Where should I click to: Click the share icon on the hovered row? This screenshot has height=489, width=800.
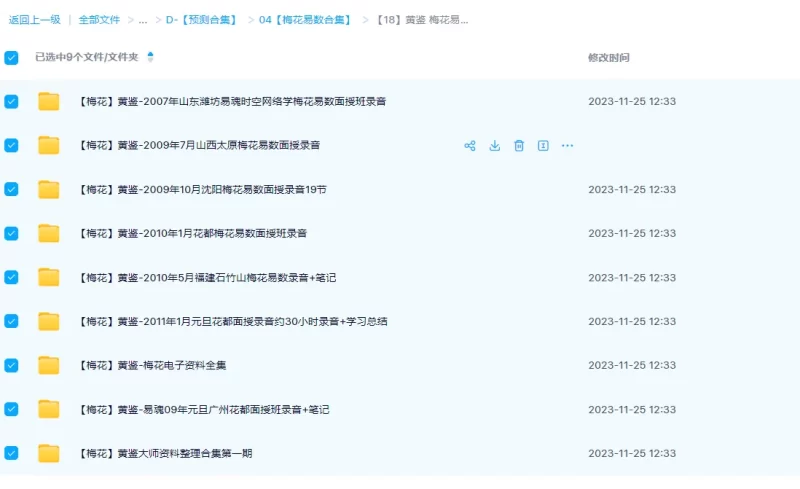coord(469,146)
